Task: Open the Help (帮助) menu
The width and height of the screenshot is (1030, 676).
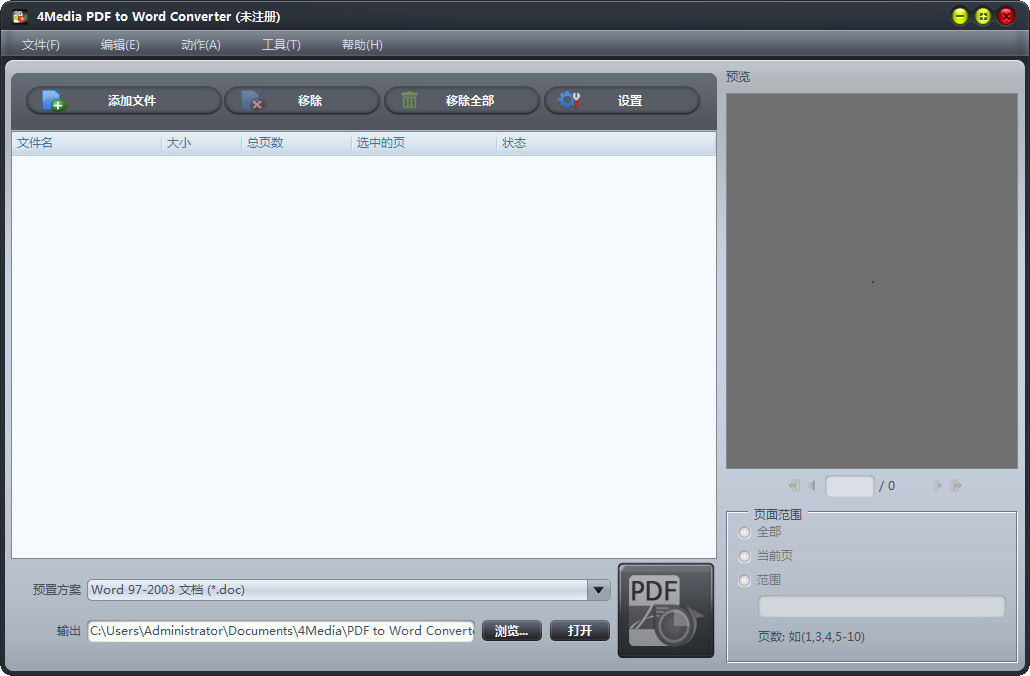Action: point(362,45)
